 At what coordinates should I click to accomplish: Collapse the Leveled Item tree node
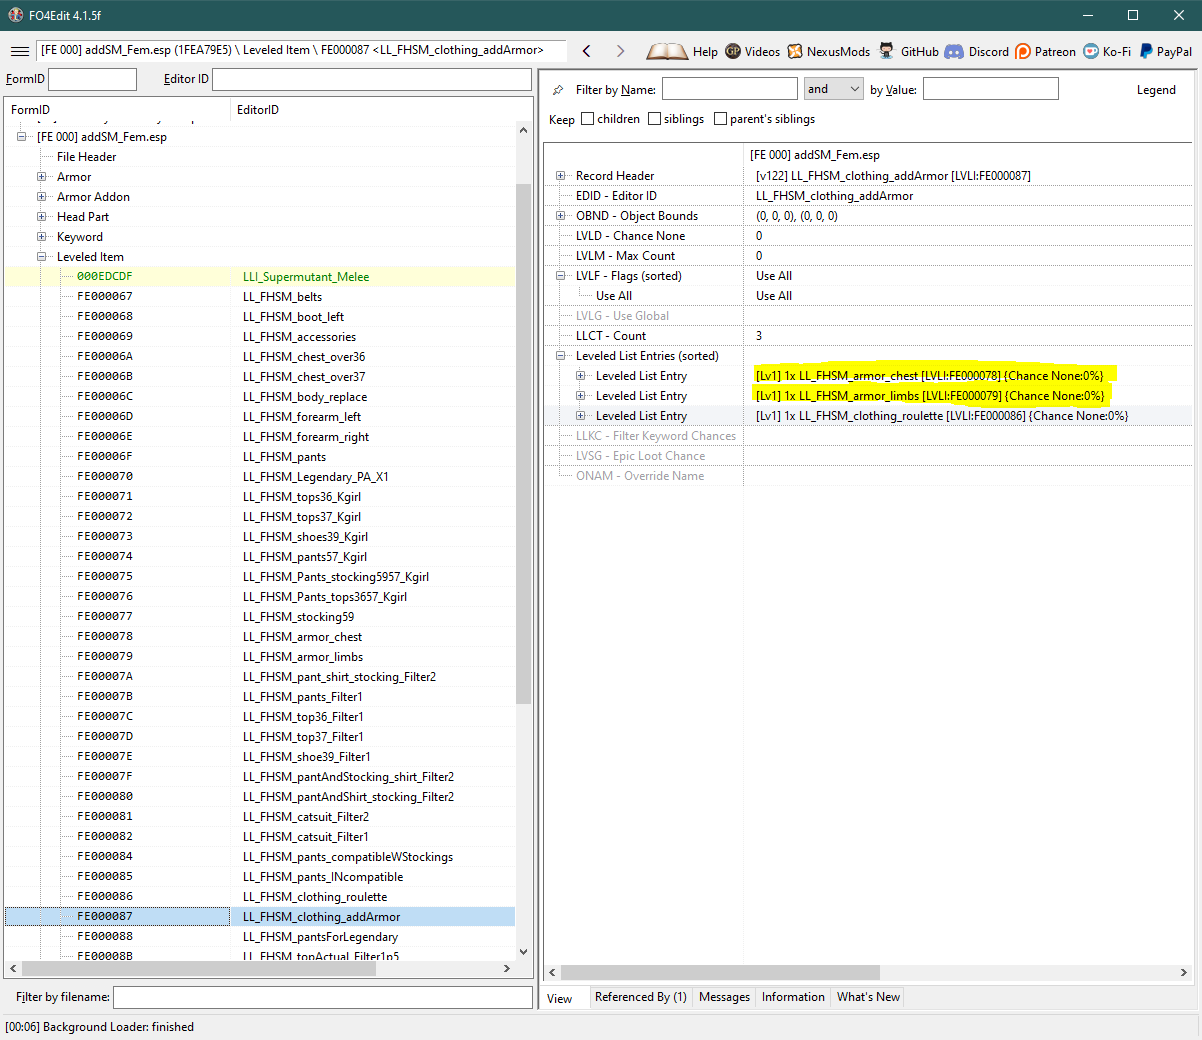42,257
